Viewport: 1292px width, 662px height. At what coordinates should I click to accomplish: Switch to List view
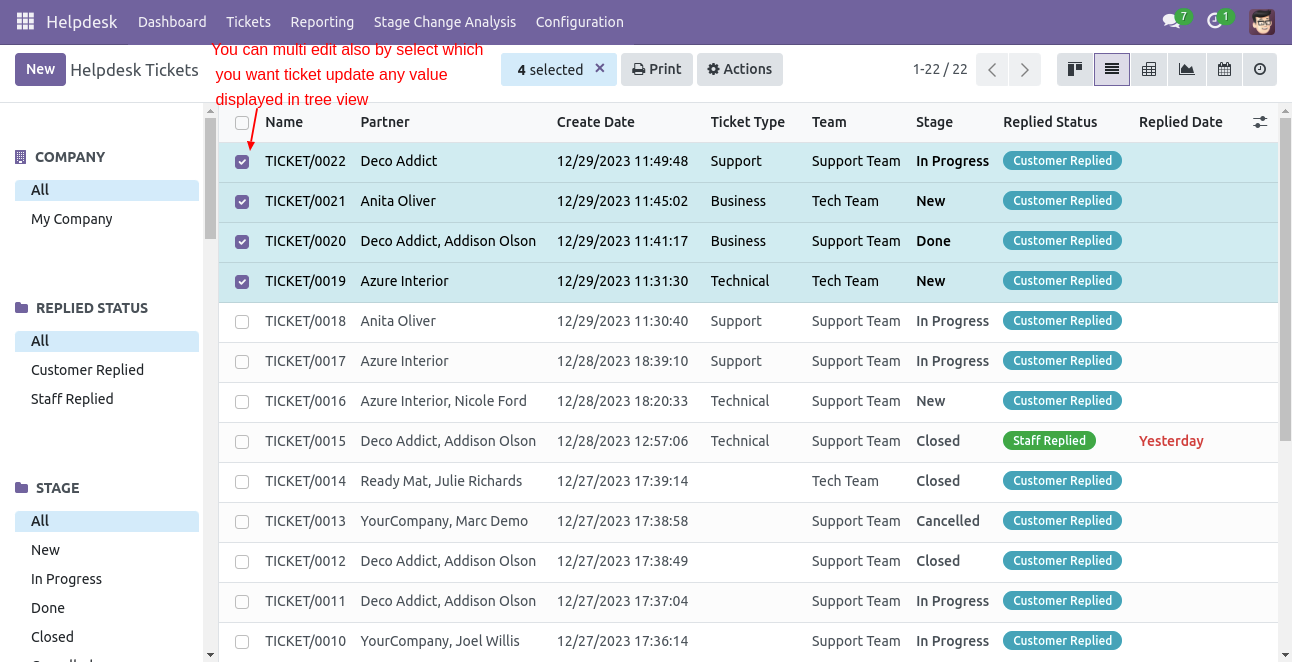(x=1112, y=69)
